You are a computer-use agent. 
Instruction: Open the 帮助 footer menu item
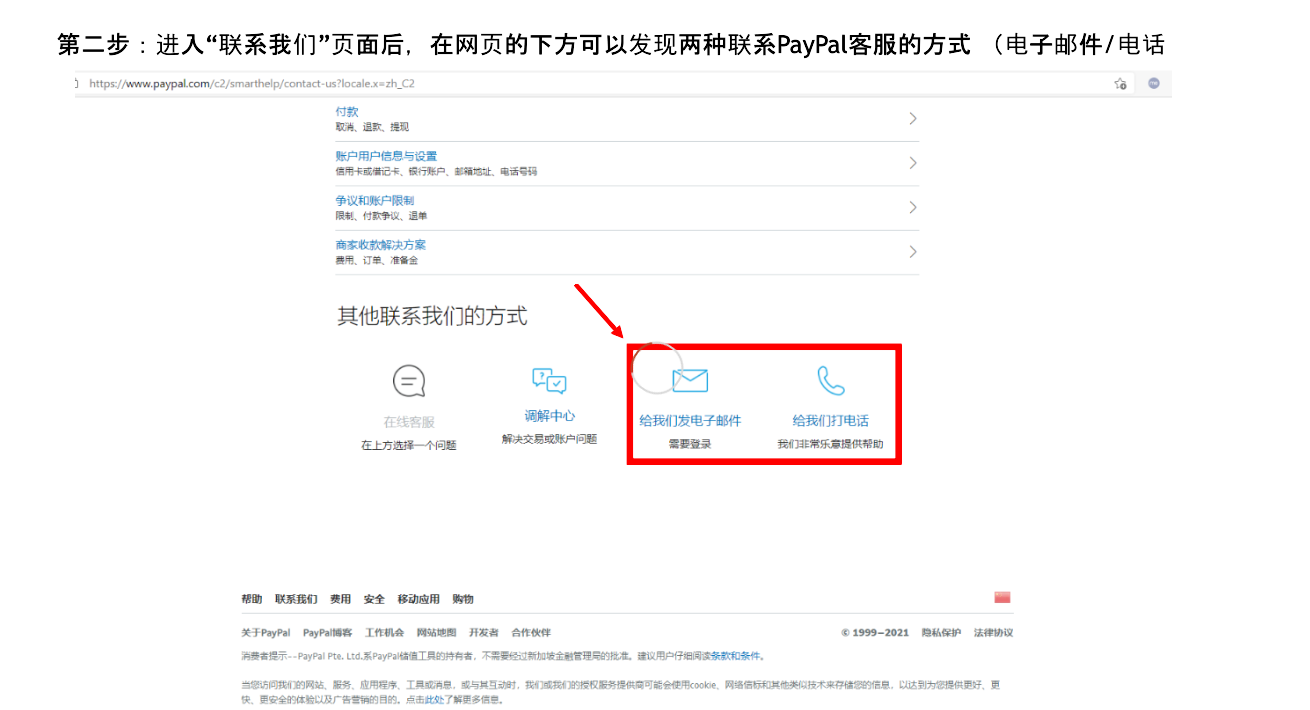pos(253,598)
